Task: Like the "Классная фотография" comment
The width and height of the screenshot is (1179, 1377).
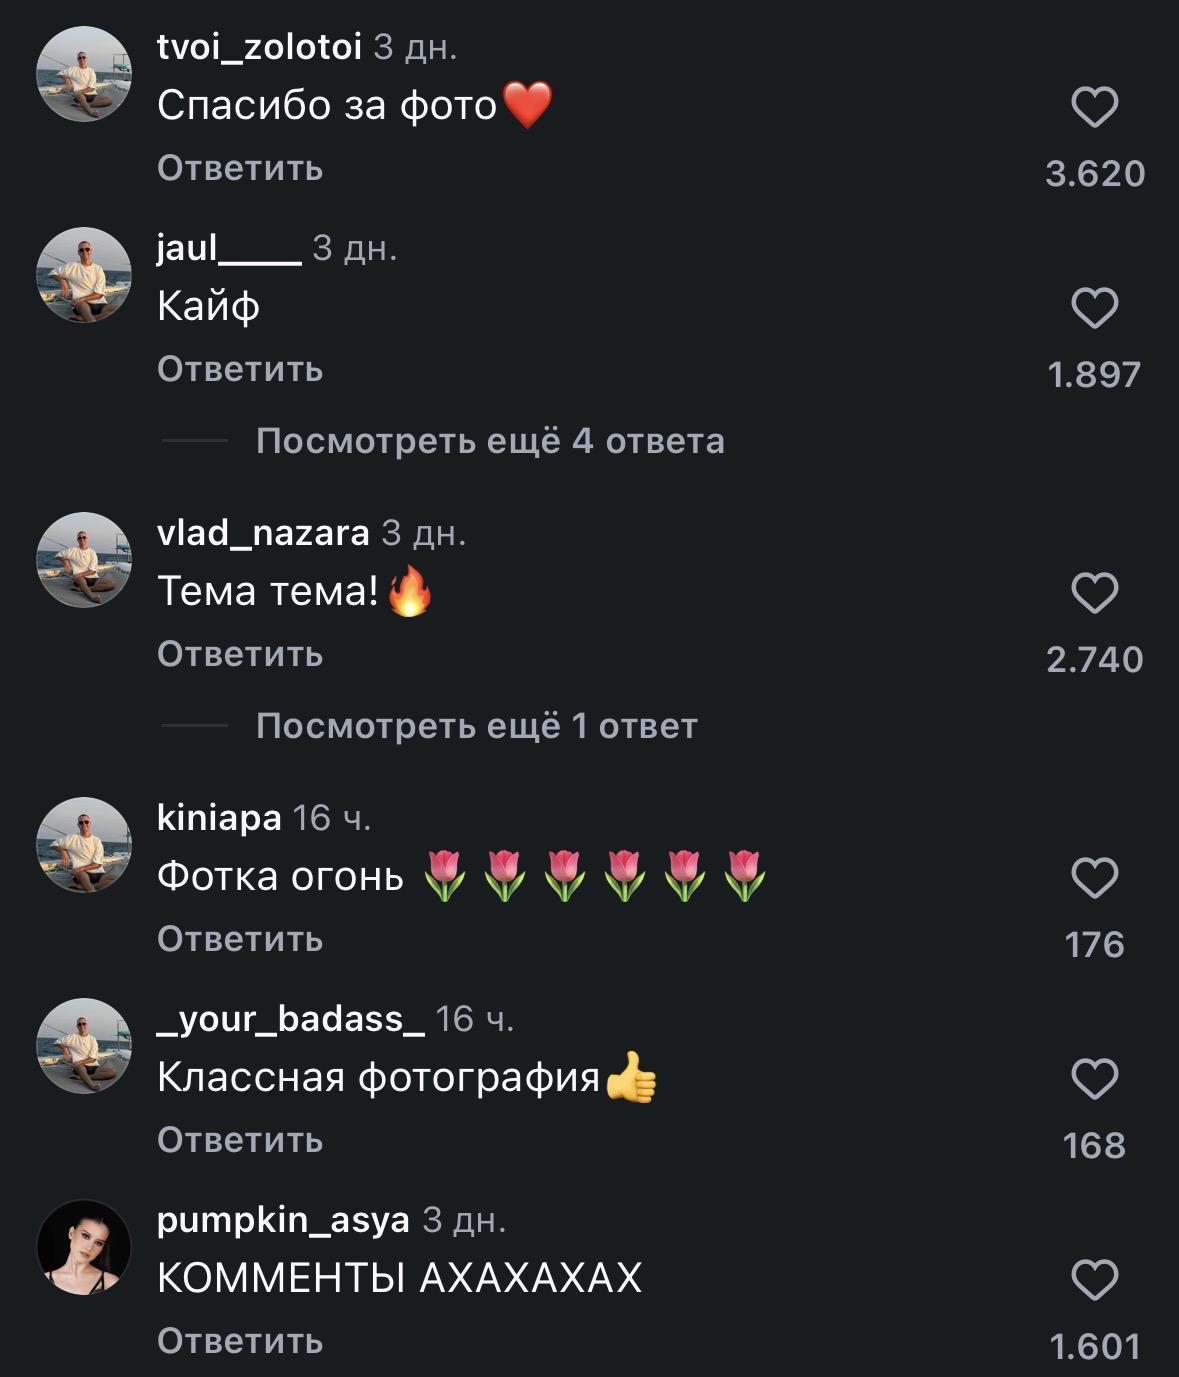Action: [x=1094, y=1079]
